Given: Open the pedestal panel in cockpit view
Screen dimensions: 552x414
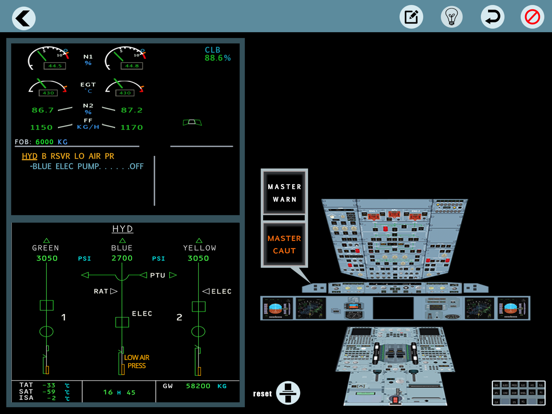Looking at the screenshot, I should (395, 366).
